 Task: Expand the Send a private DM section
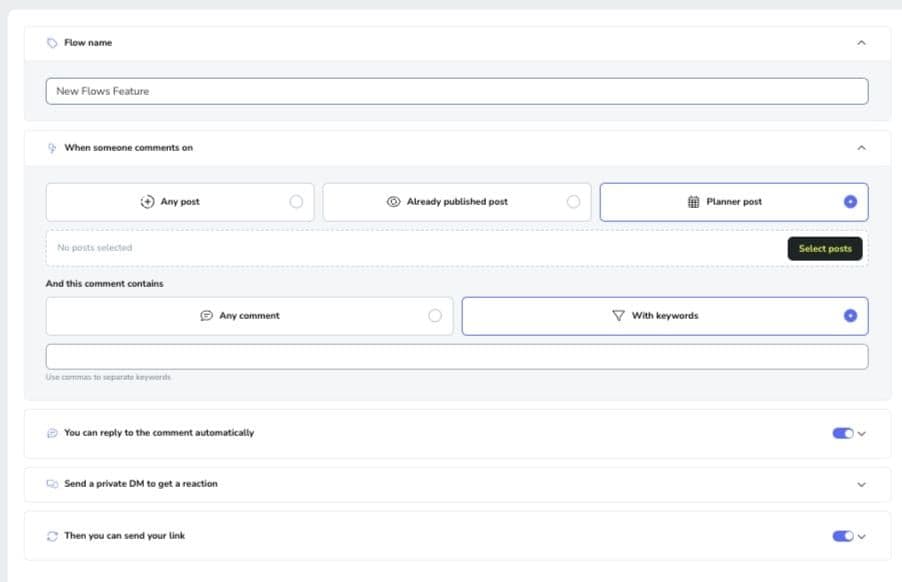861,484
